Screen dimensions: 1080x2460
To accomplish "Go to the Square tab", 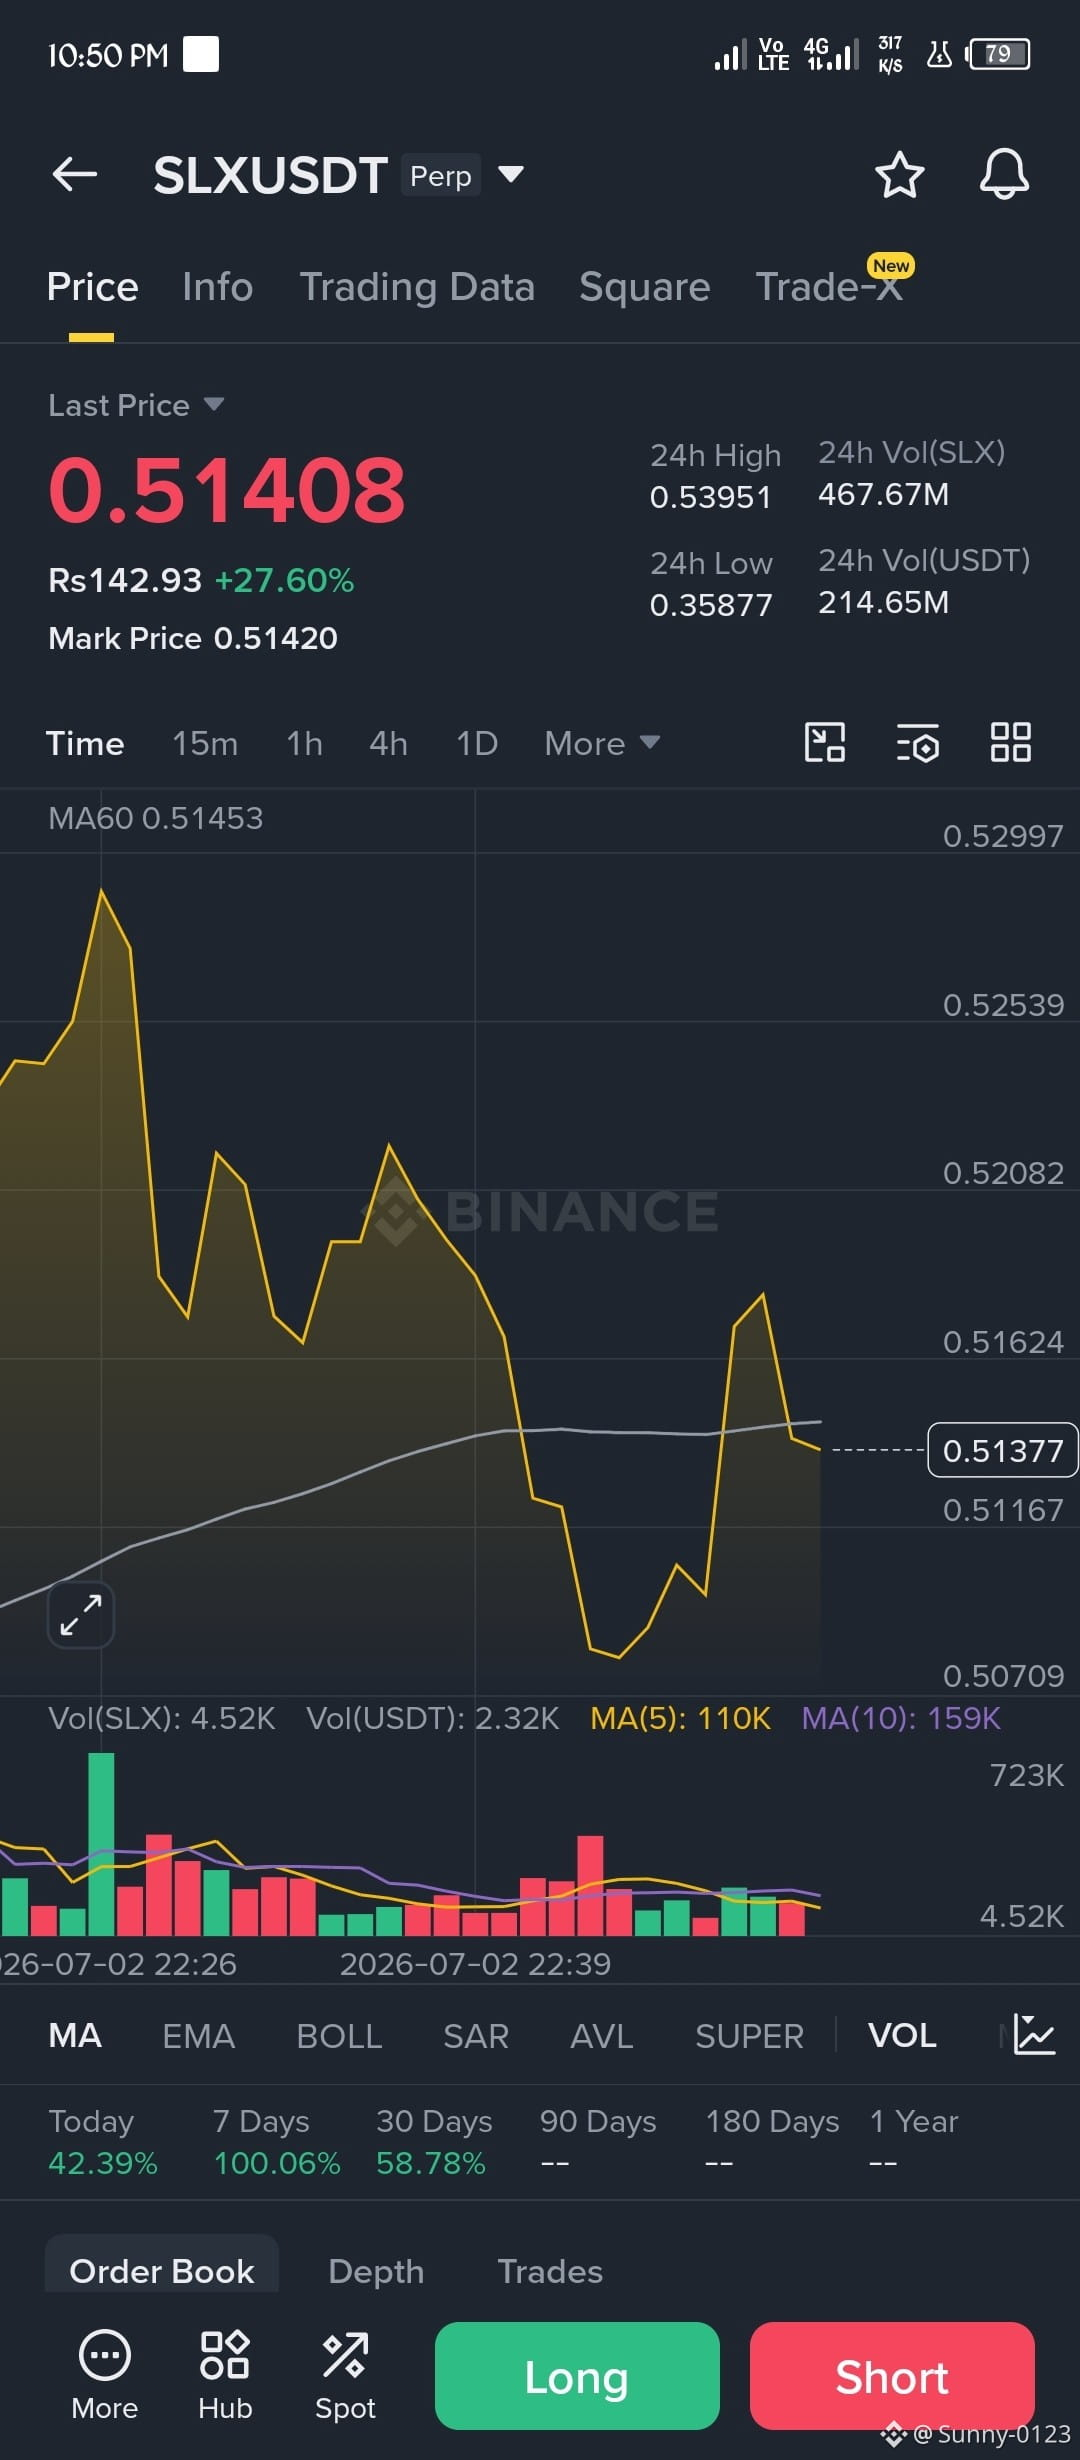I will coord(645,287).
